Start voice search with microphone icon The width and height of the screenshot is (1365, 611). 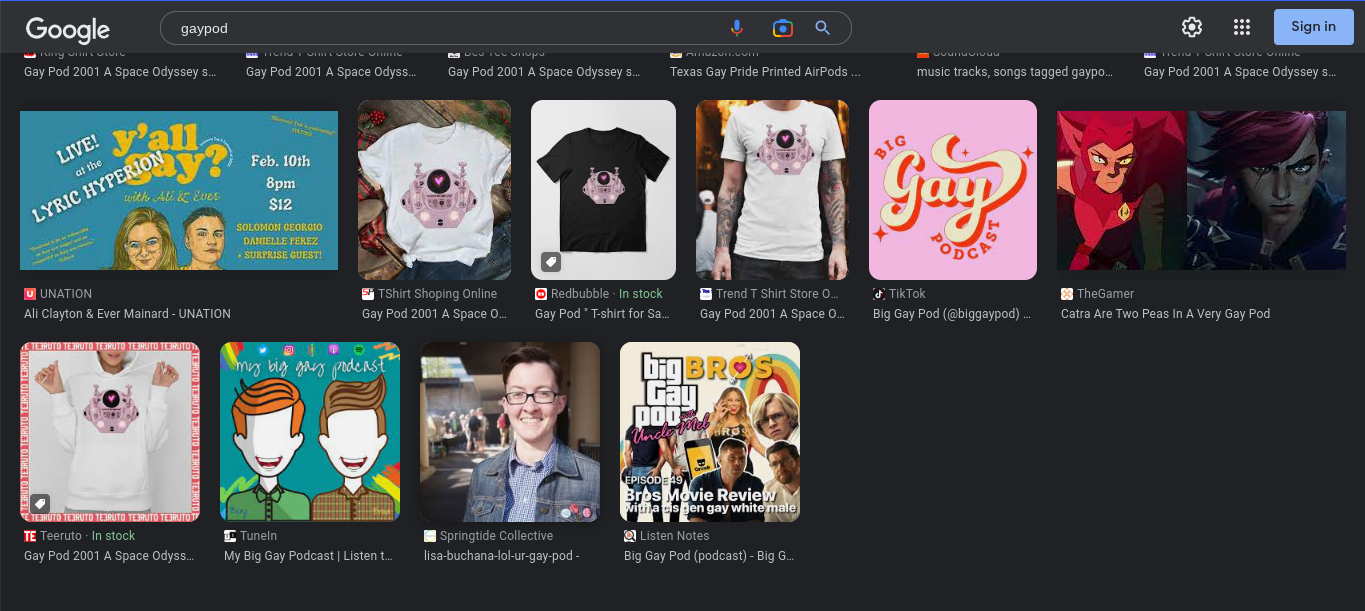point(737,28)
